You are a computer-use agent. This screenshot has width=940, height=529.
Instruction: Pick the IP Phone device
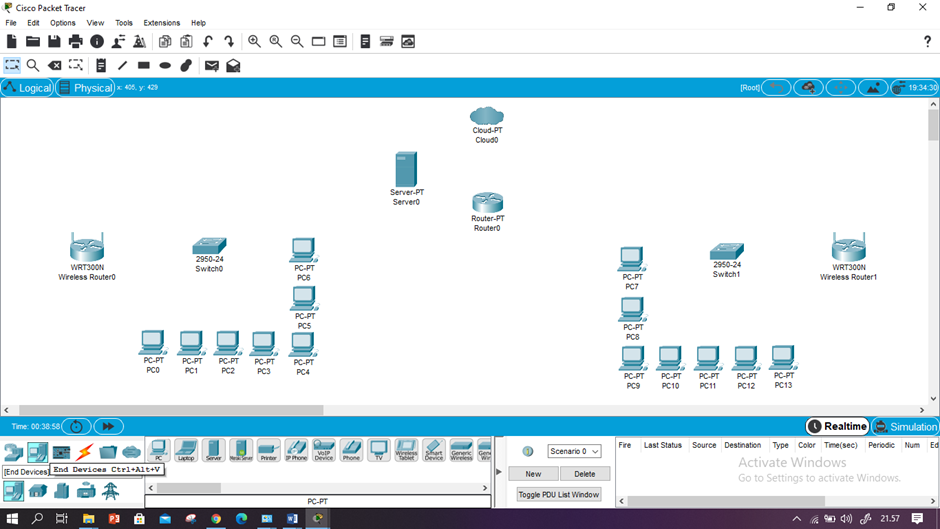296,450
